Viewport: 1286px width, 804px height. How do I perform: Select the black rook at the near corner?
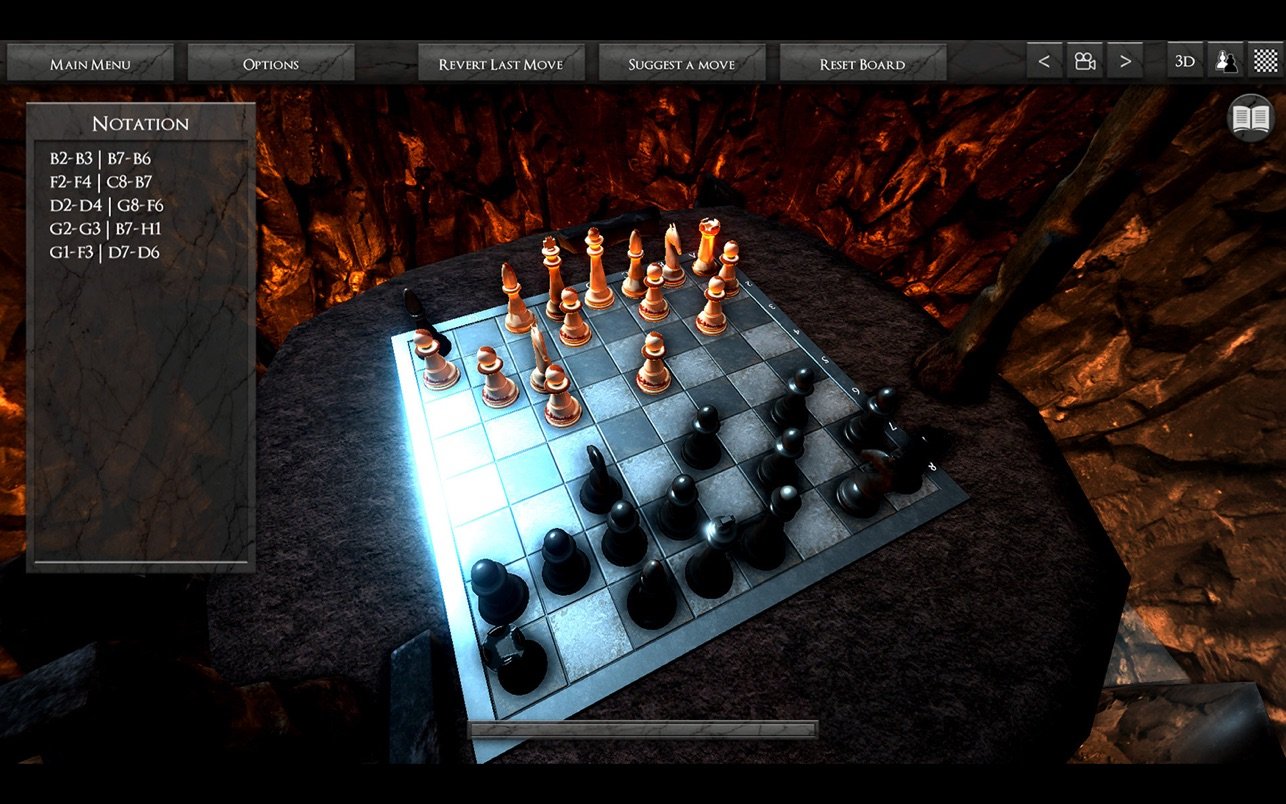514,655
